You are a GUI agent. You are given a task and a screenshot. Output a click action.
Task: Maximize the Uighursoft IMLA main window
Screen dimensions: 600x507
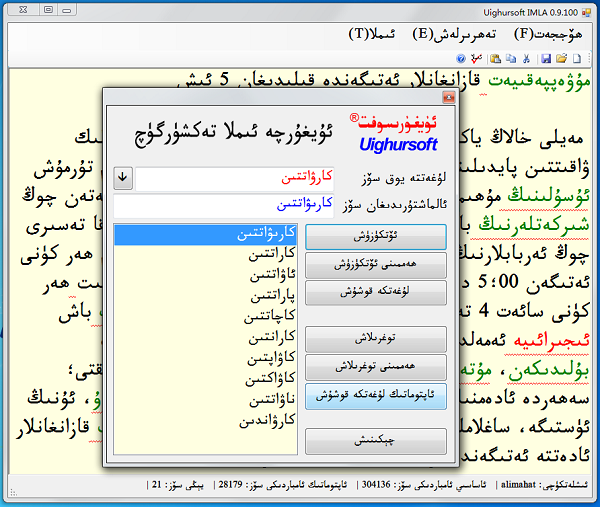click(x=48, y=10)
